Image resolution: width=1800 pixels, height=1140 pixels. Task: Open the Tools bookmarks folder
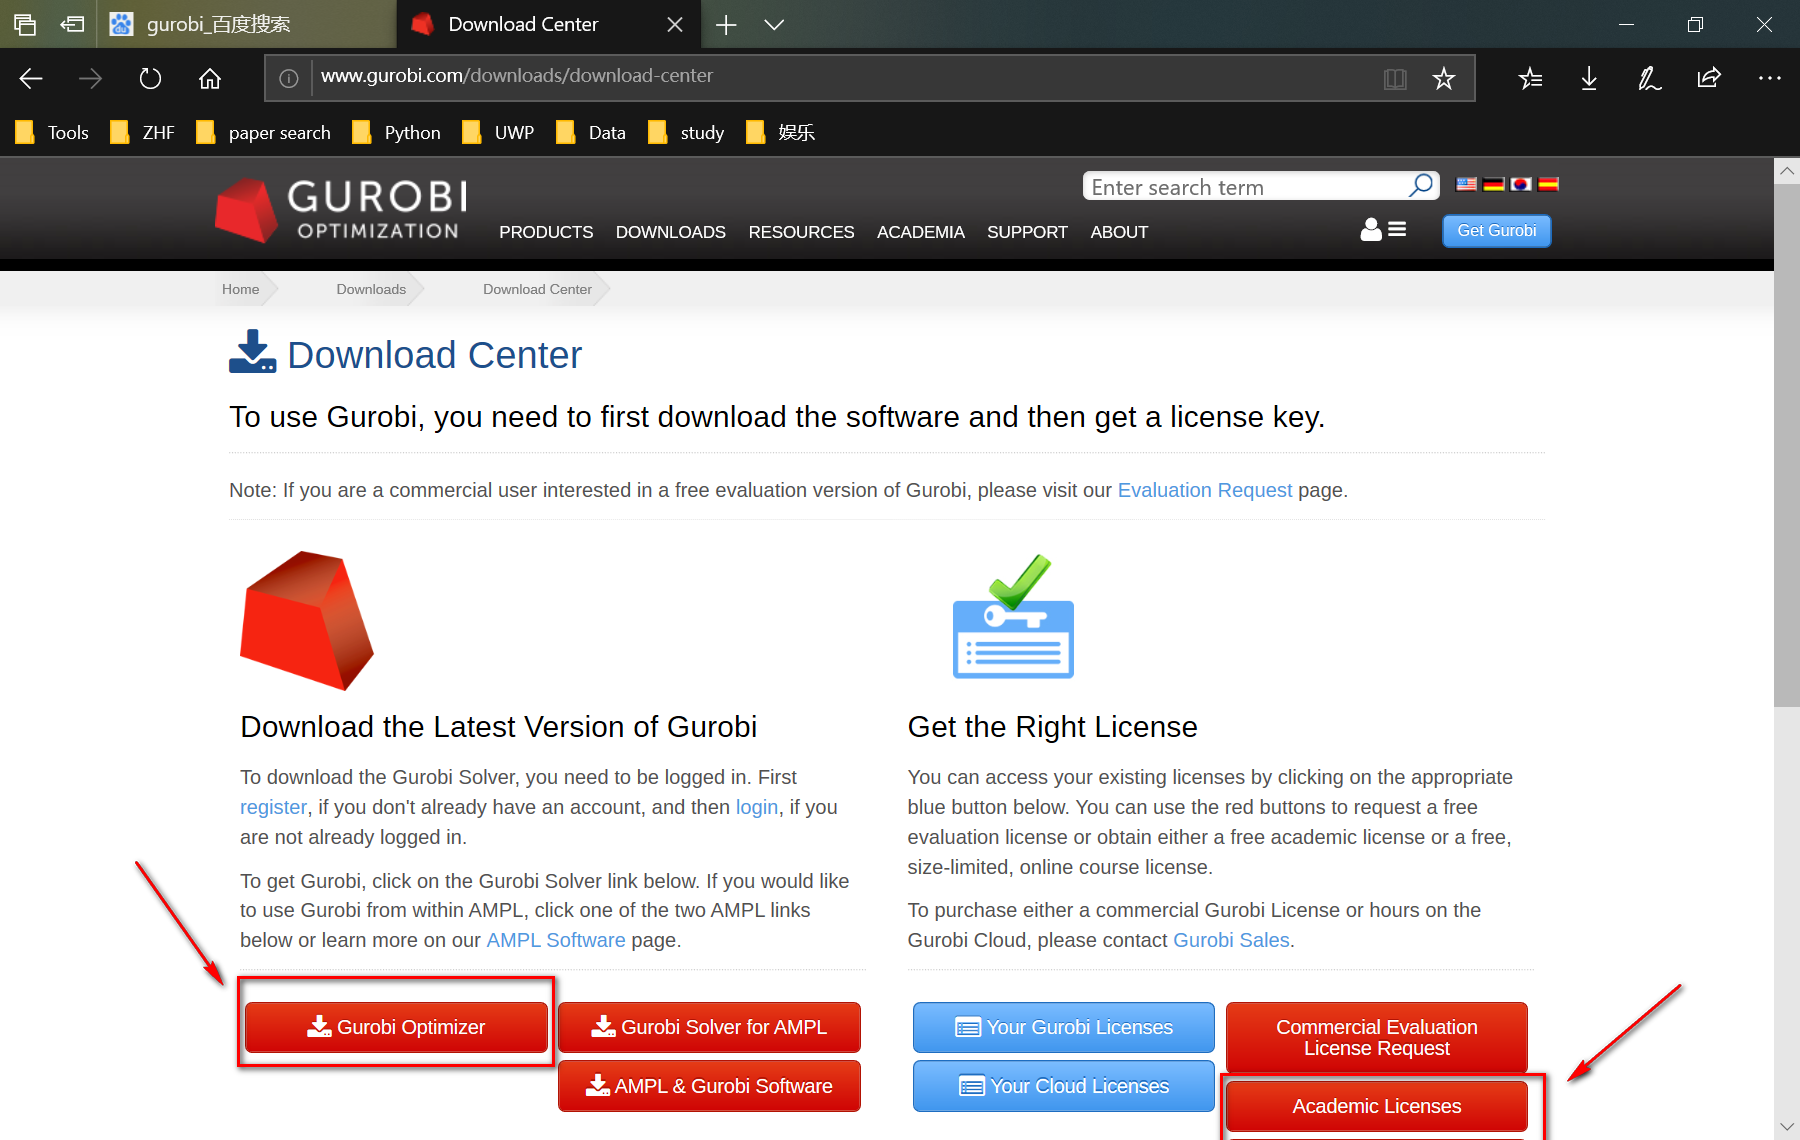(53, 132)
